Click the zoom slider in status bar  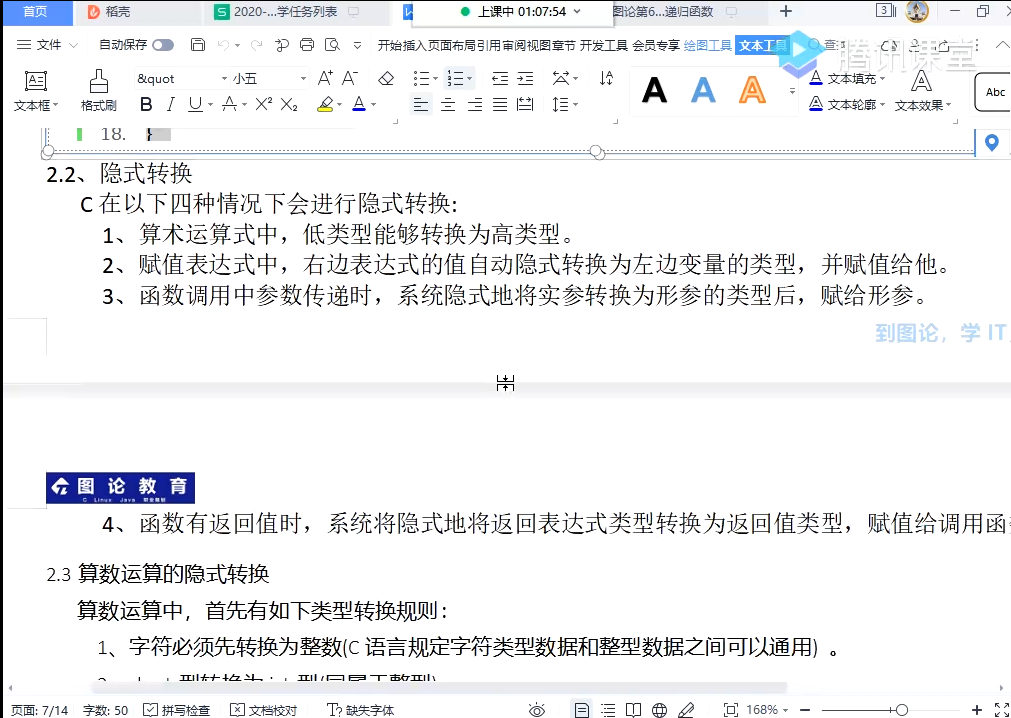[902, 710]
